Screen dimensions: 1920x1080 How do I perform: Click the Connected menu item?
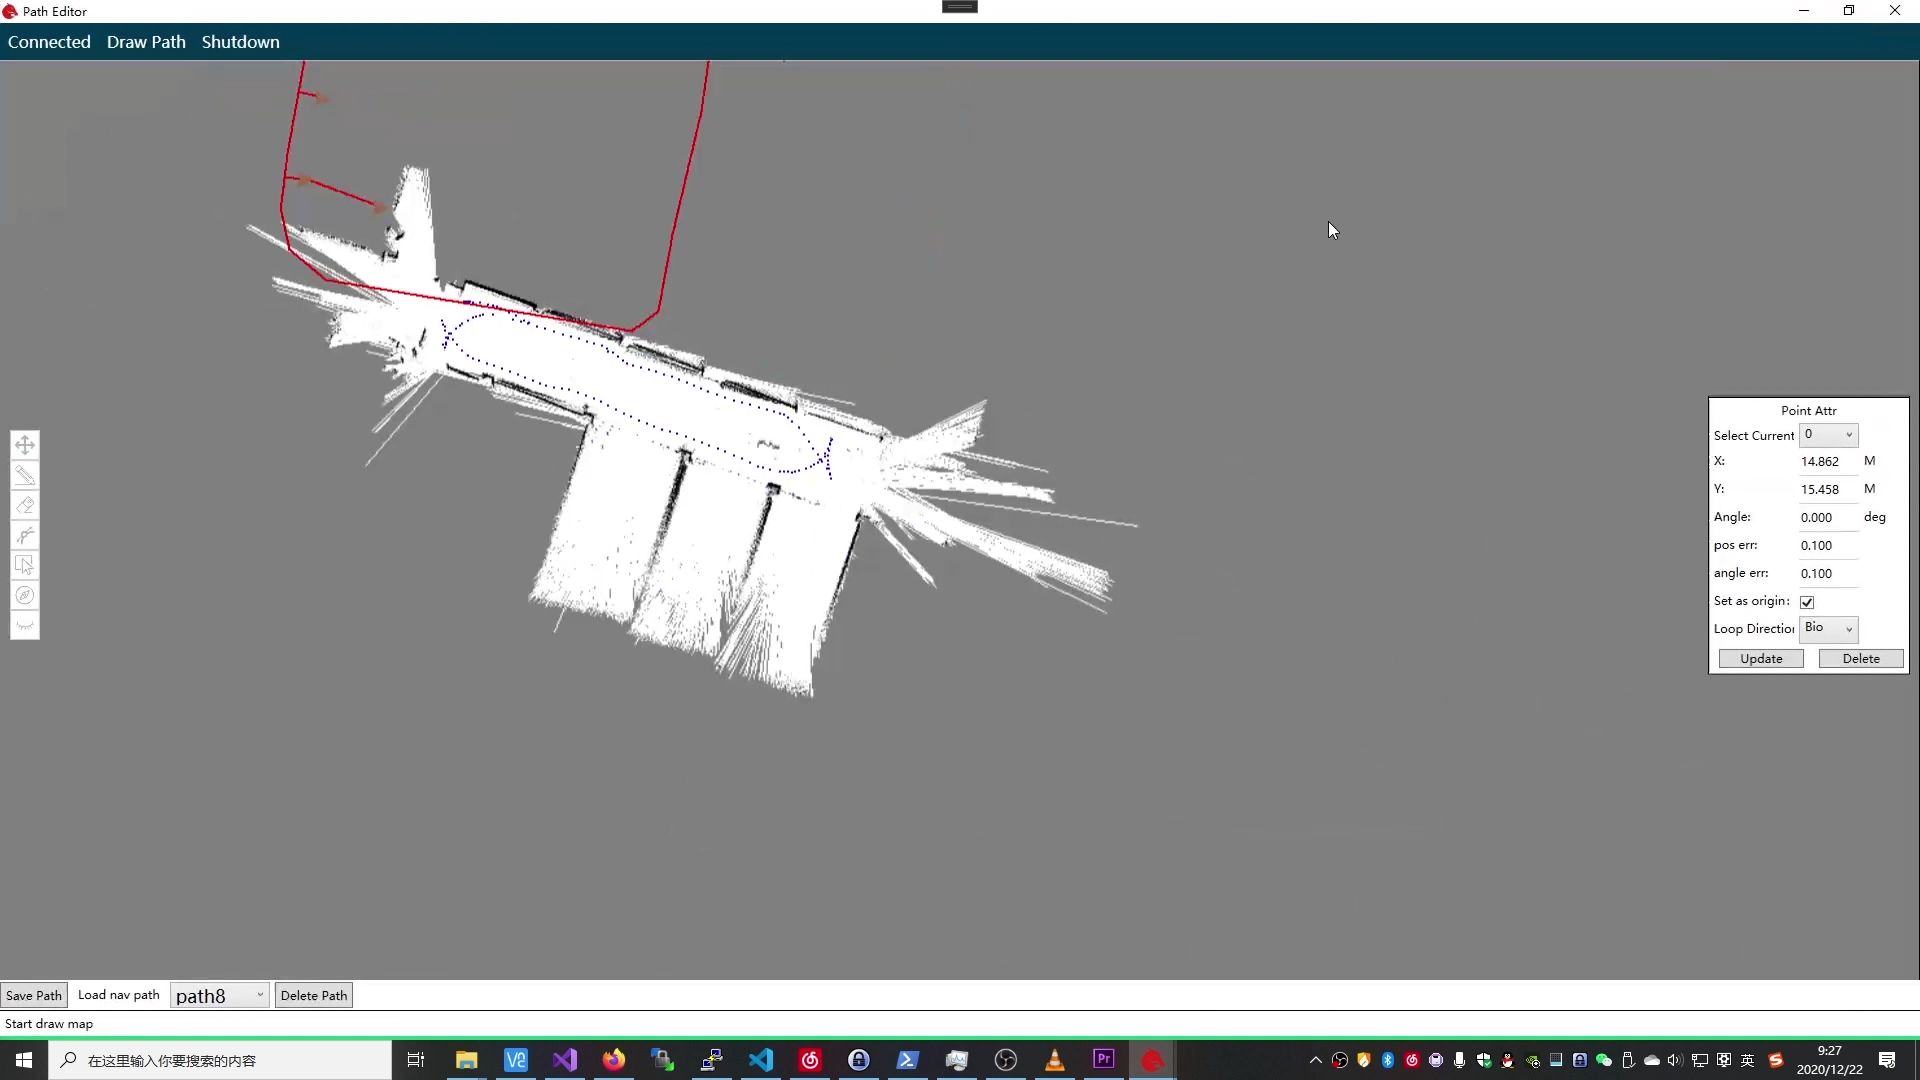49,42
